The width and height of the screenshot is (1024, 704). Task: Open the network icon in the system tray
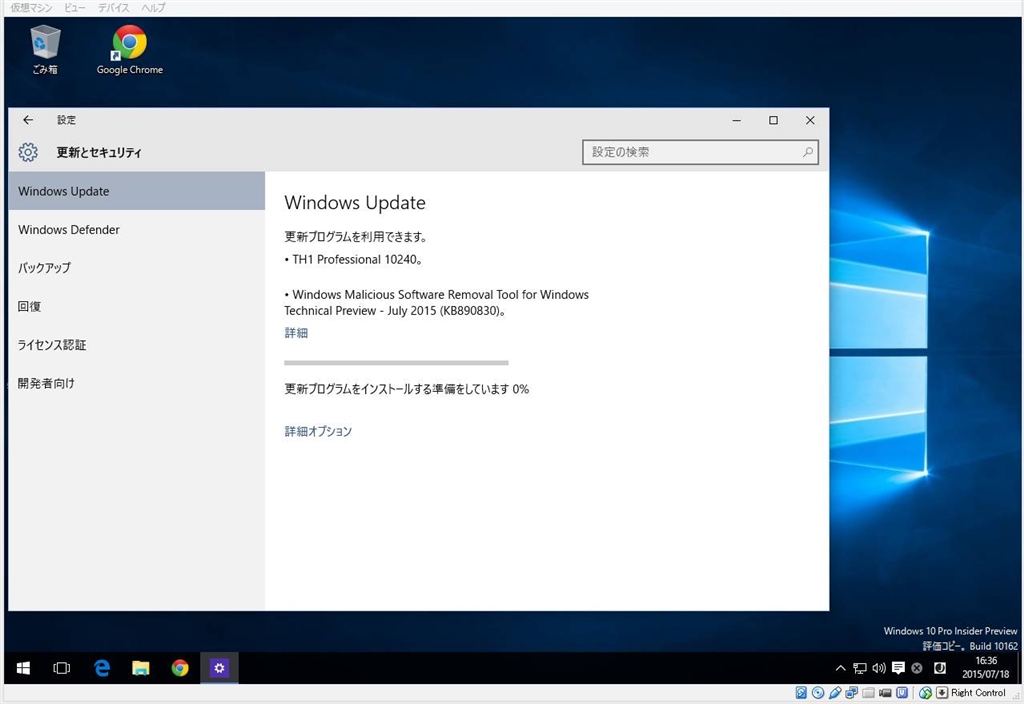(x=859, y=668)
